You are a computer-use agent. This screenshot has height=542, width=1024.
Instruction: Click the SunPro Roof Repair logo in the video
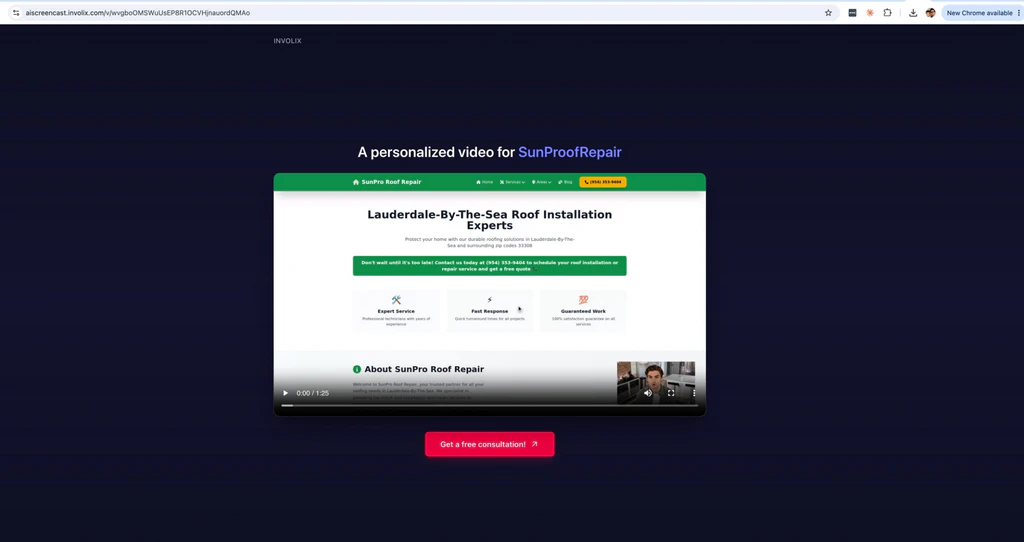(x=387, y=182)
